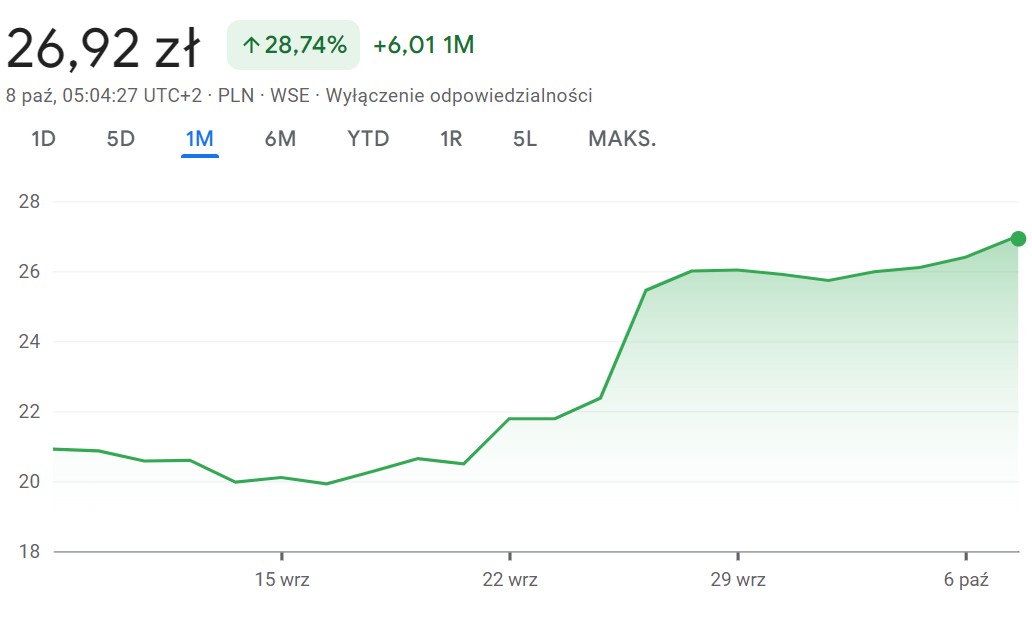Image resolution: width=1032 pixels, height=620 pixels.
Task: Switch to the 1D time range
Action: coord(43,139)
